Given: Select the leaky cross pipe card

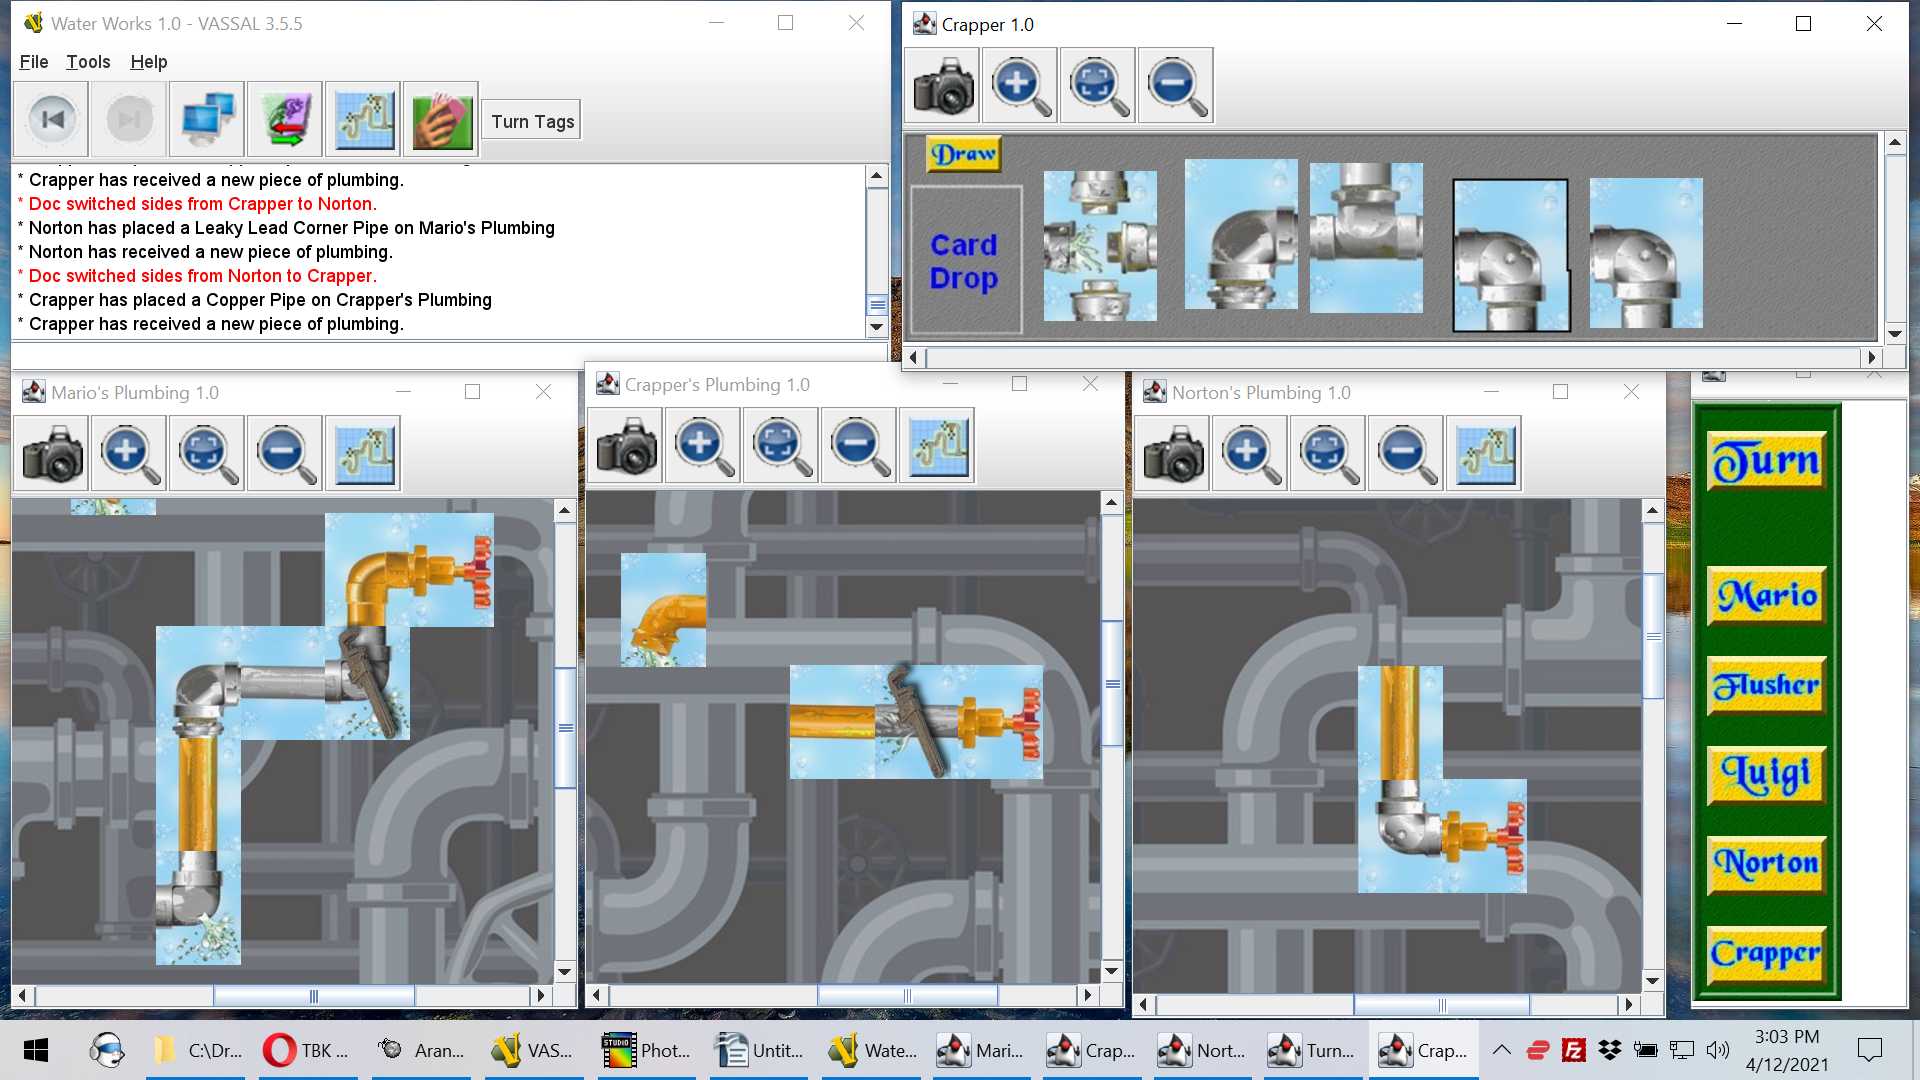Looking at the screenshot, I should [x=1100, y=246].
